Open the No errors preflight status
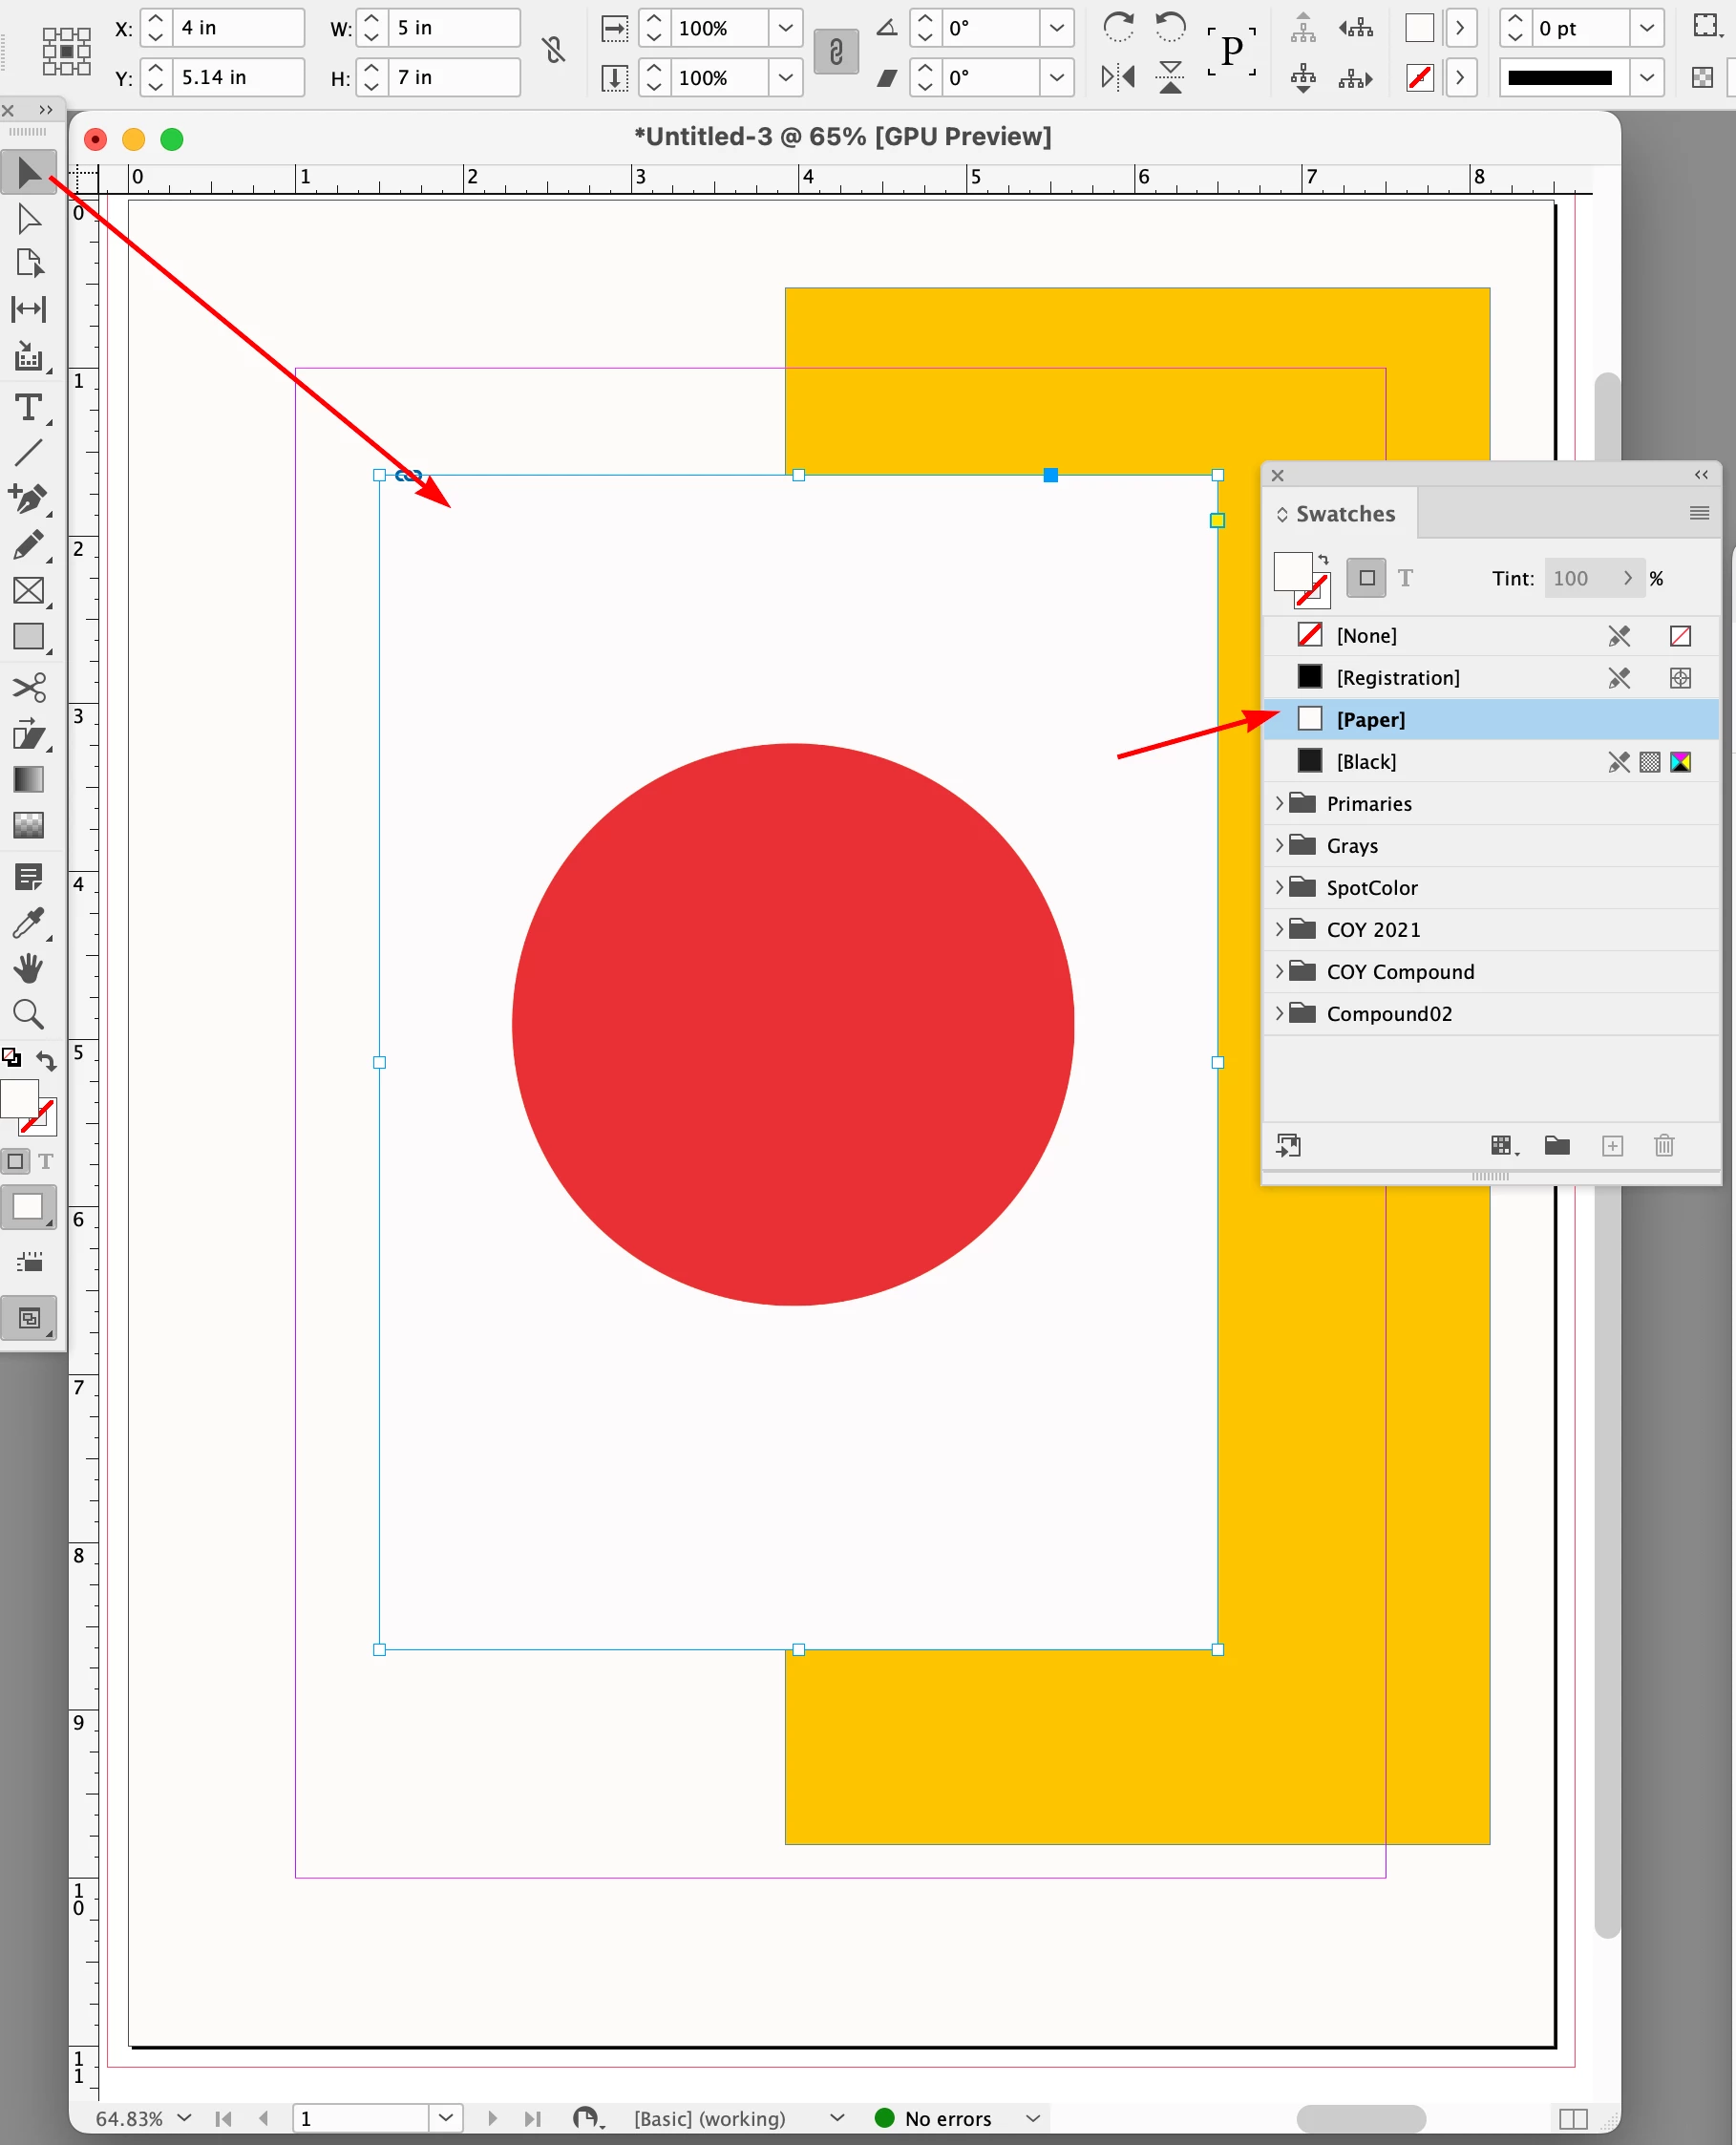 946,2118
